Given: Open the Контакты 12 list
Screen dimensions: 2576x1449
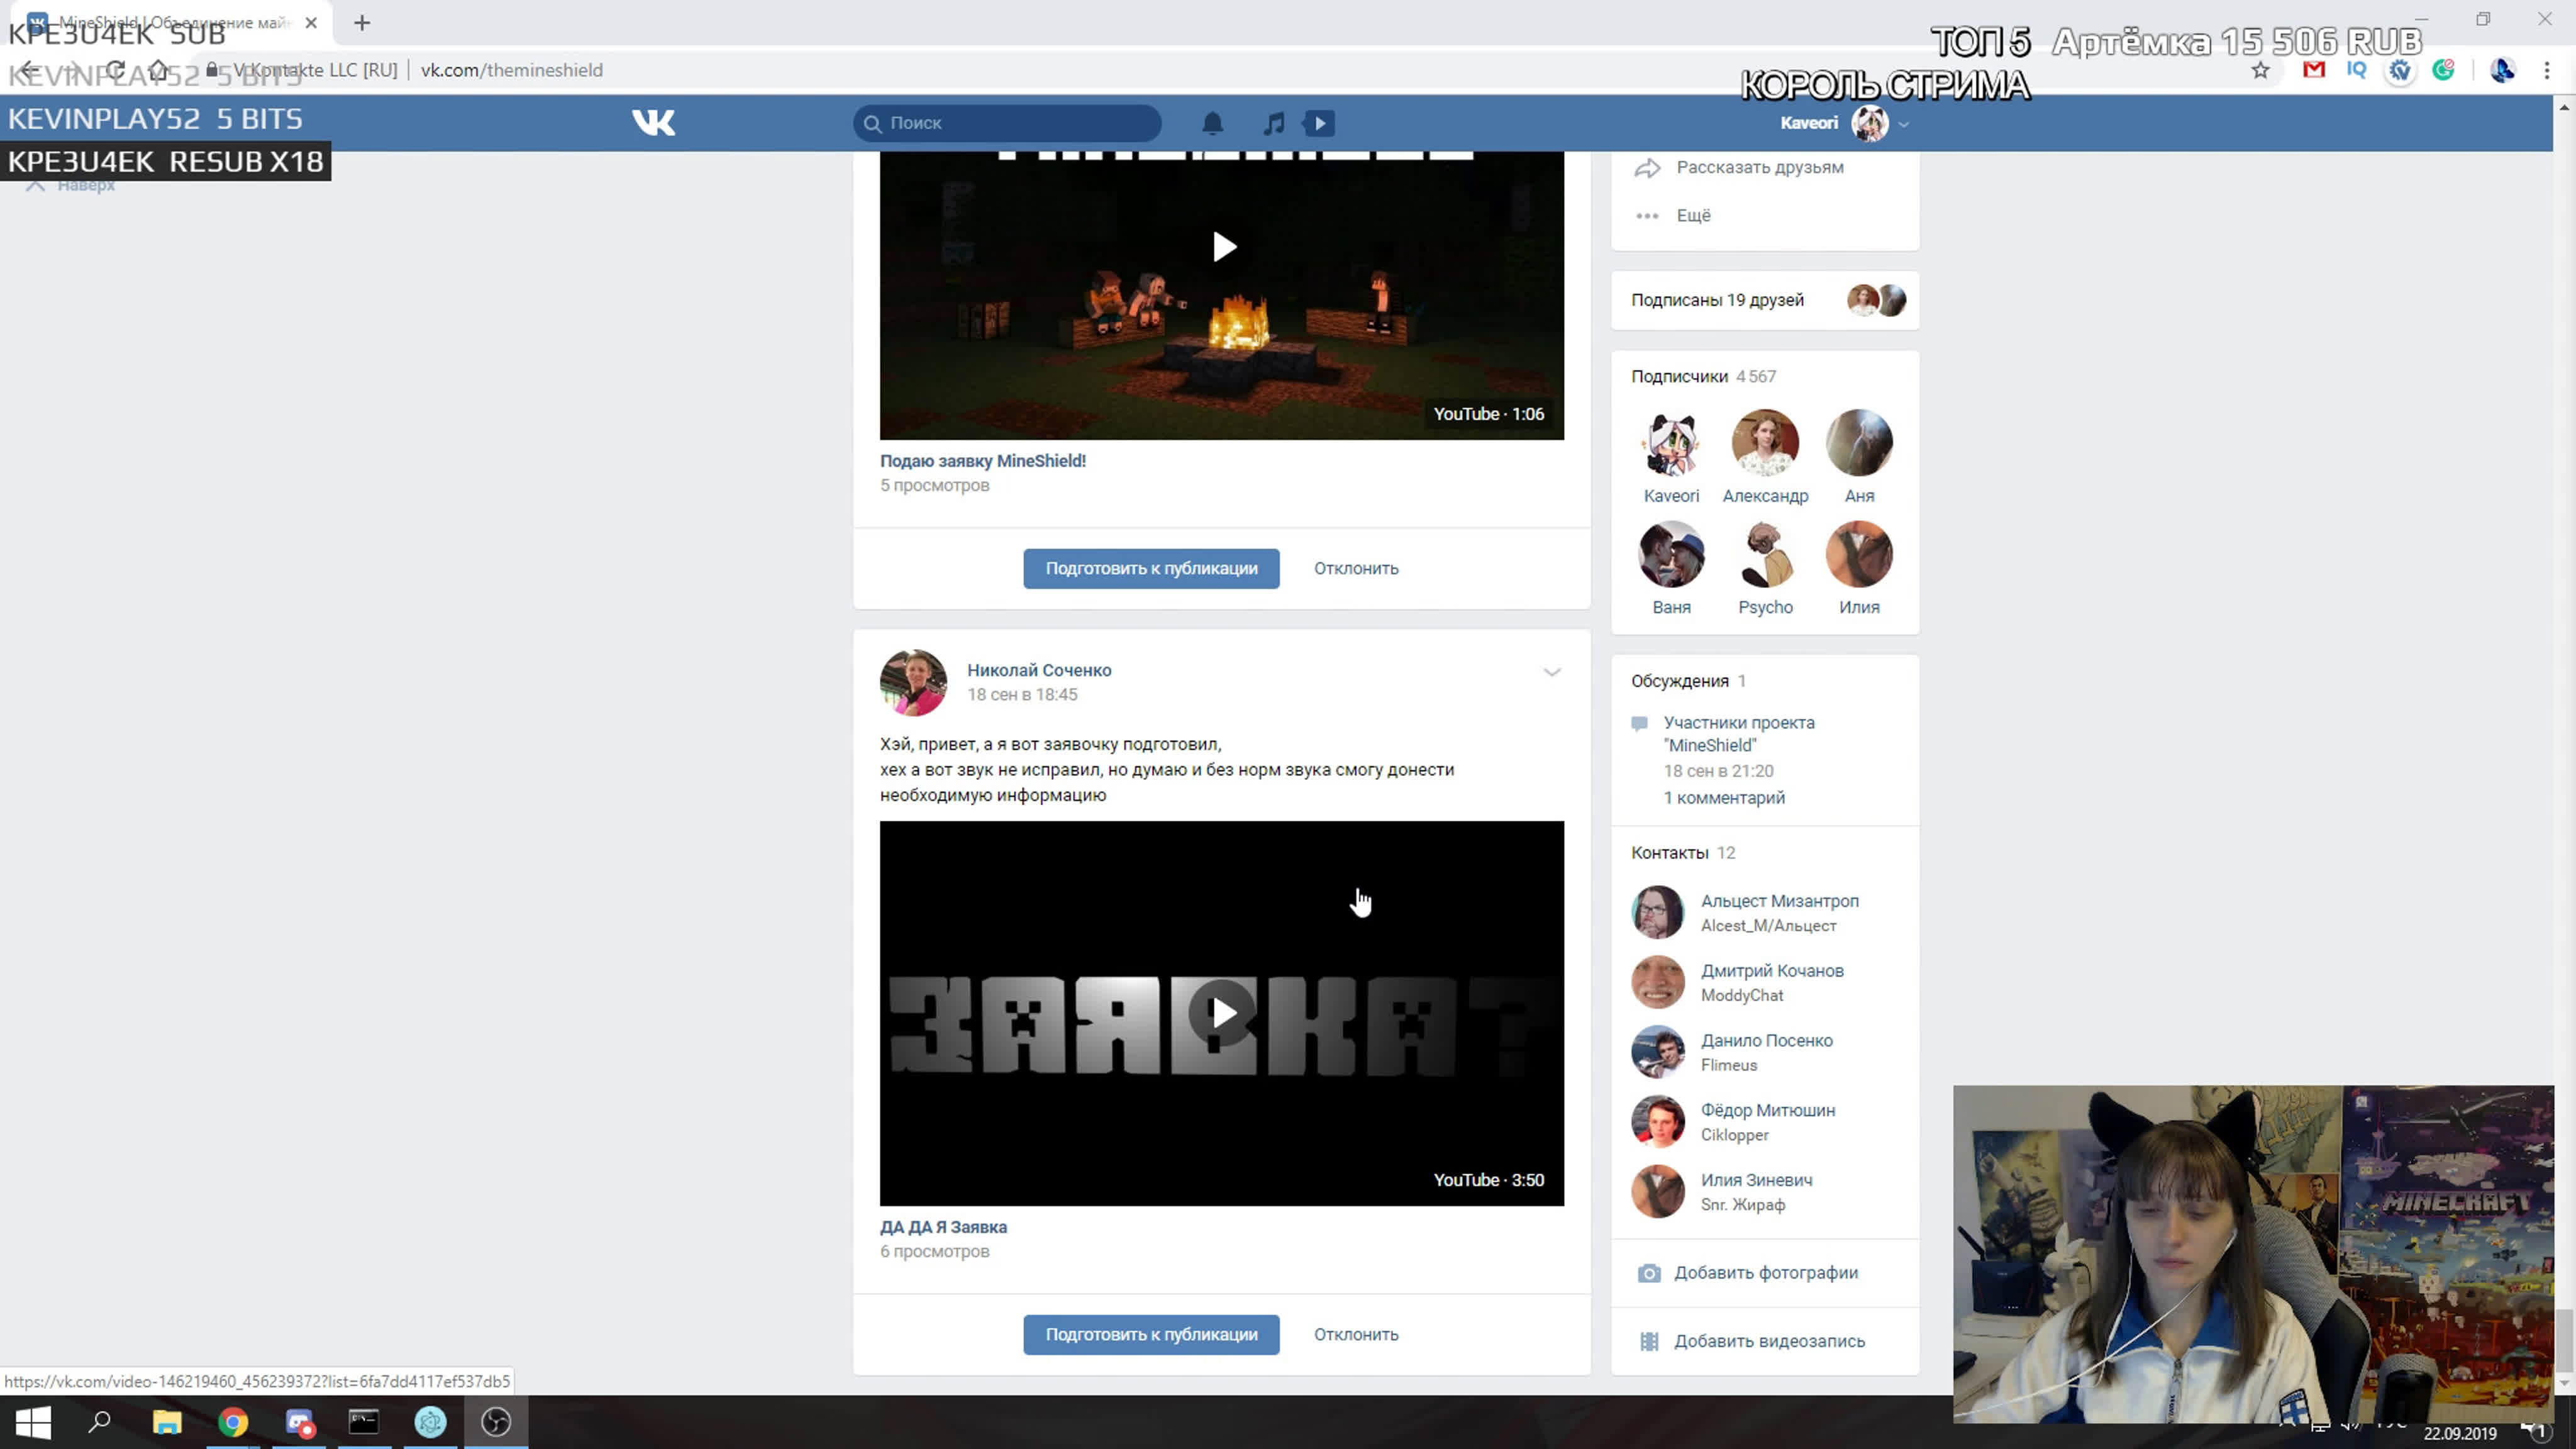Looking at the screenshot, I should [1683, 853].
